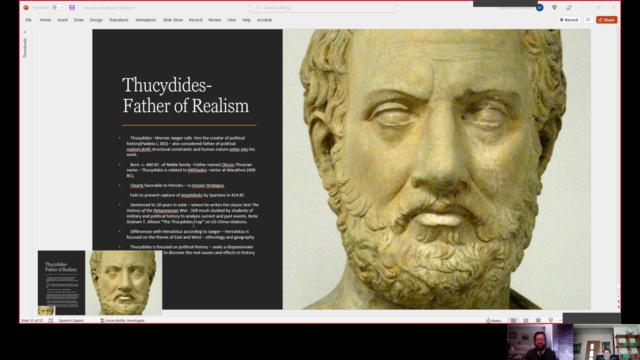Click the premium diamond icon

point(554,7)
